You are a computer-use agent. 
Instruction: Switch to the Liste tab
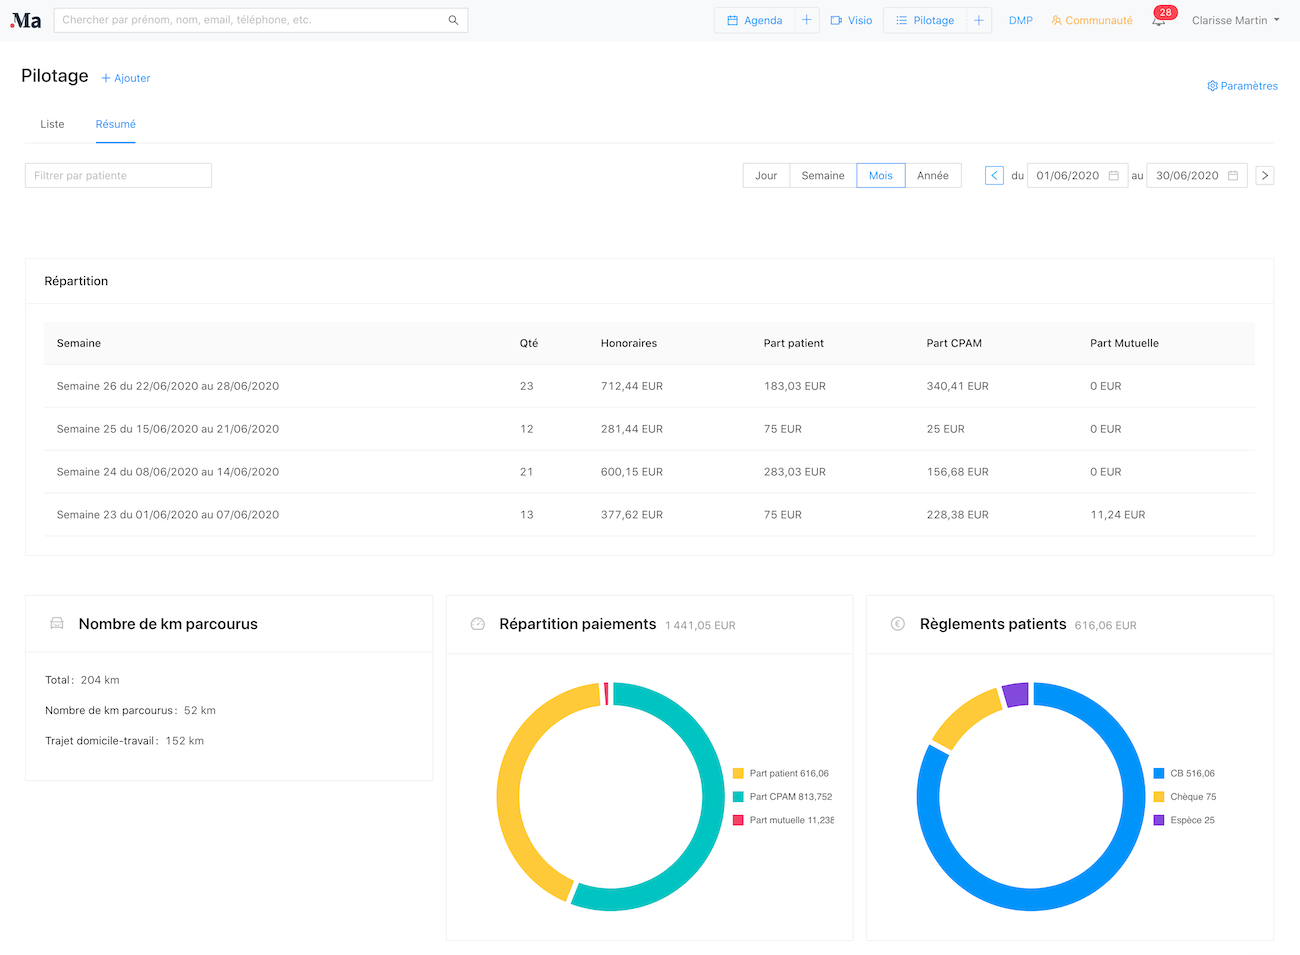click(x=52, y=124)
